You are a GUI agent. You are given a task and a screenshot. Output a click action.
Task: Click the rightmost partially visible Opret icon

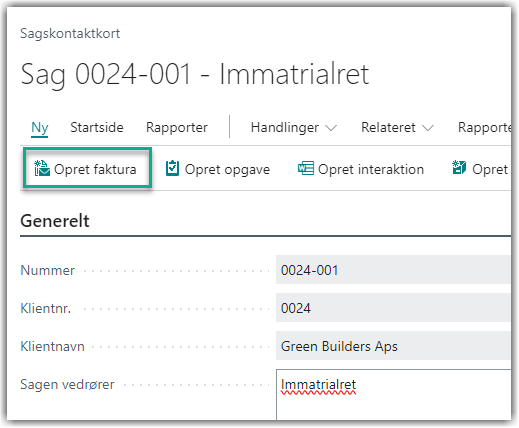[x=459, y=168]
